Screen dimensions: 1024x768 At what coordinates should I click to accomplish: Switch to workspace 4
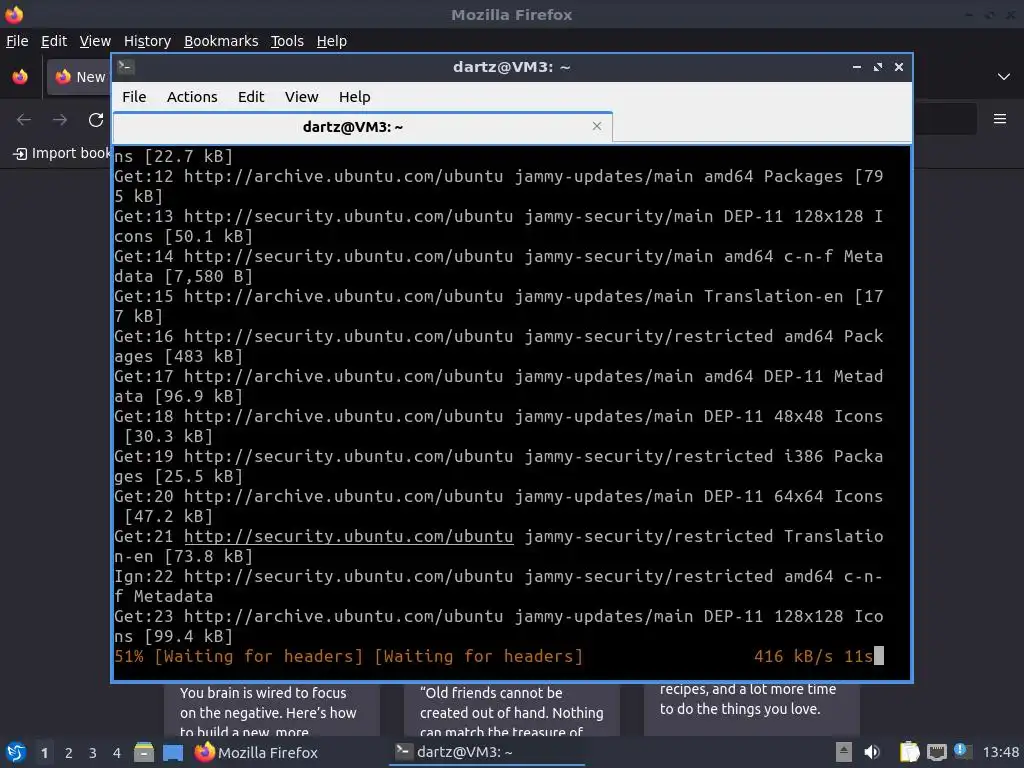pos(117,753)
